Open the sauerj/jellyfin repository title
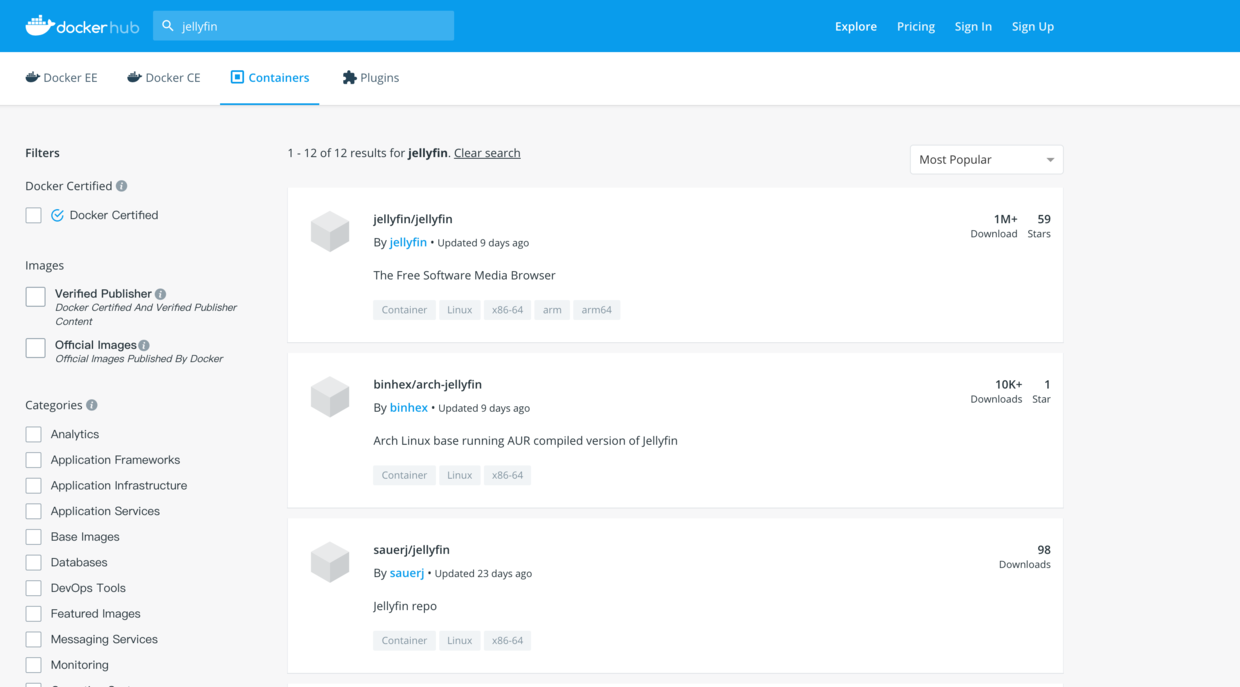The width and height of the screenshot is (1240, 687). click(412, 550)
